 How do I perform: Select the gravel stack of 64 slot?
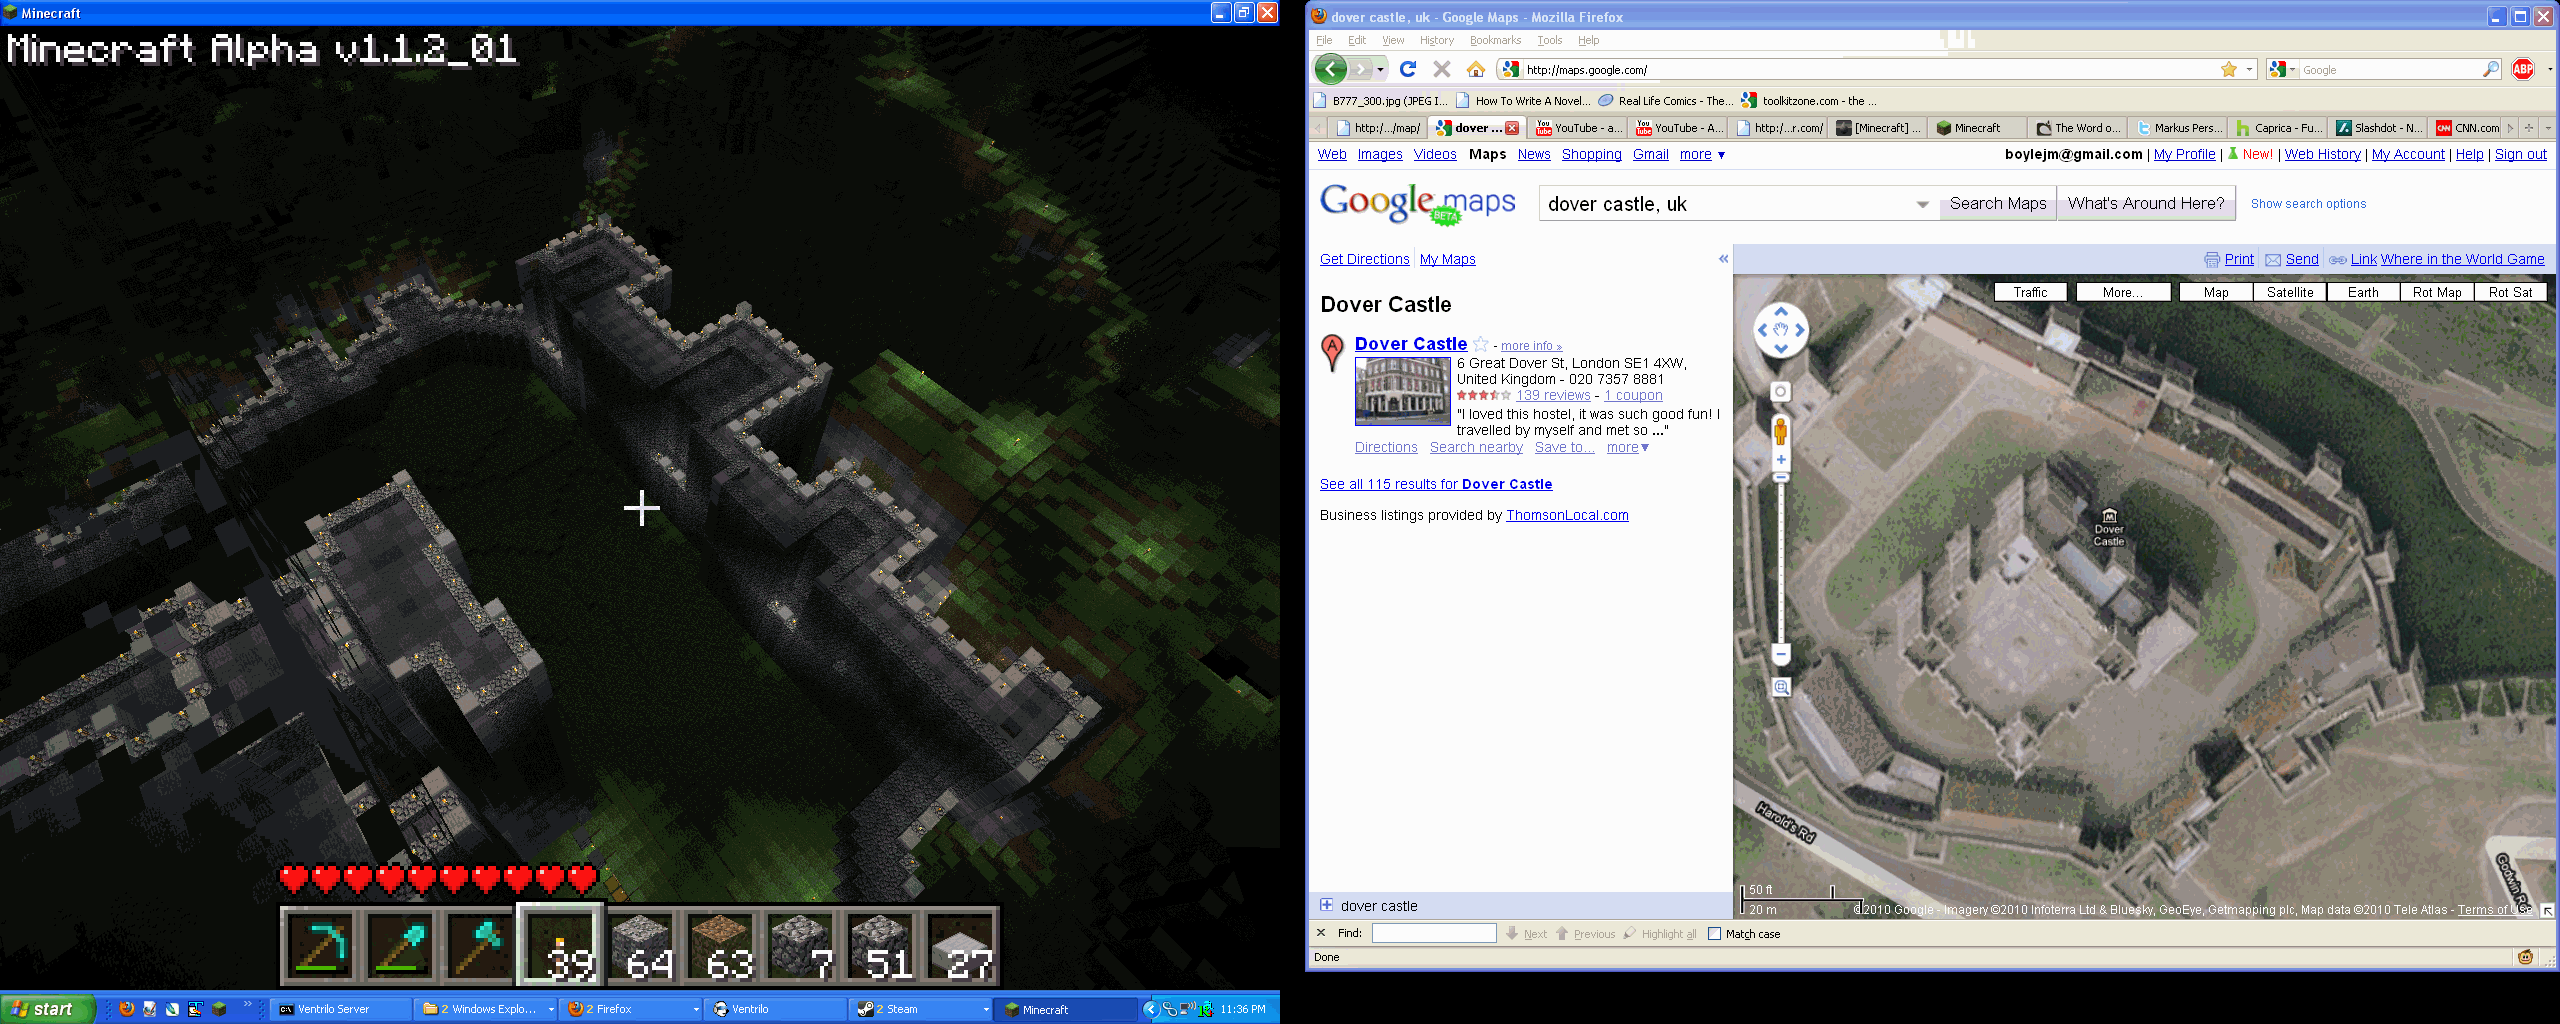640,946
